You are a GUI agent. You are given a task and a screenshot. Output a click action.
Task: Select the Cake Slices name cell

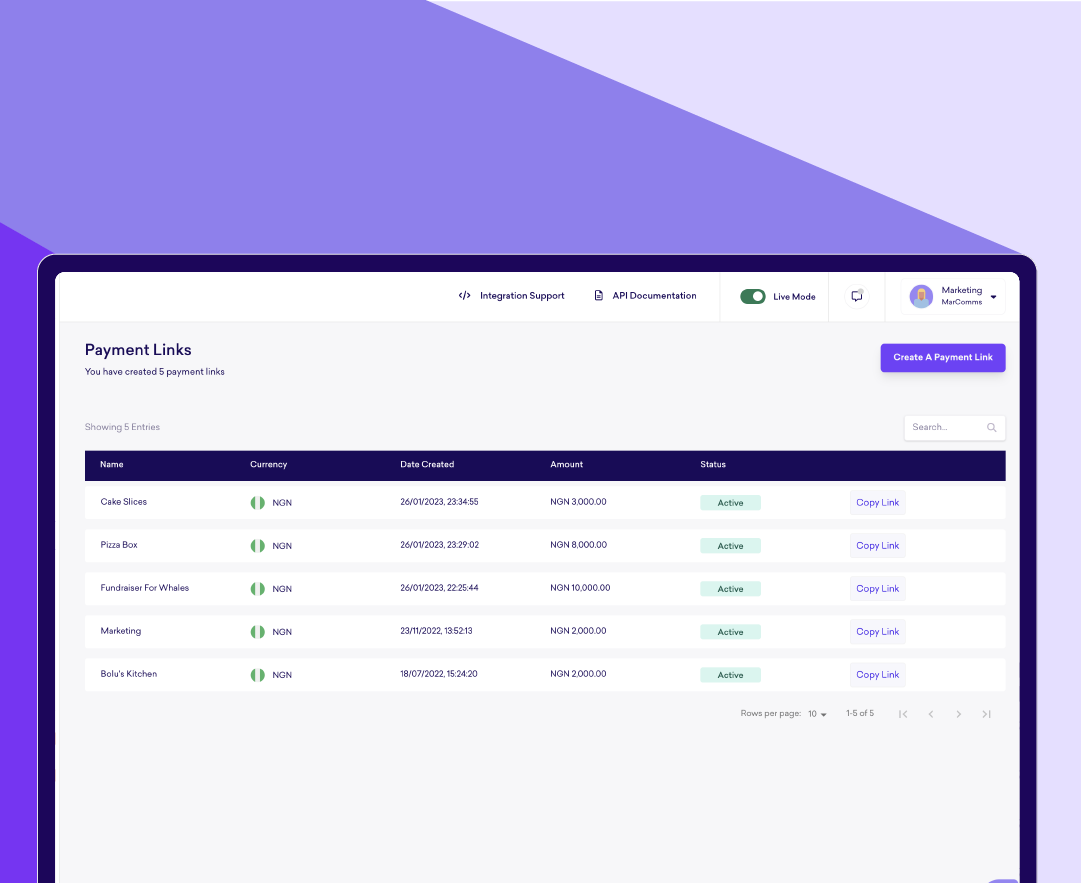click(x=123, y=502)
